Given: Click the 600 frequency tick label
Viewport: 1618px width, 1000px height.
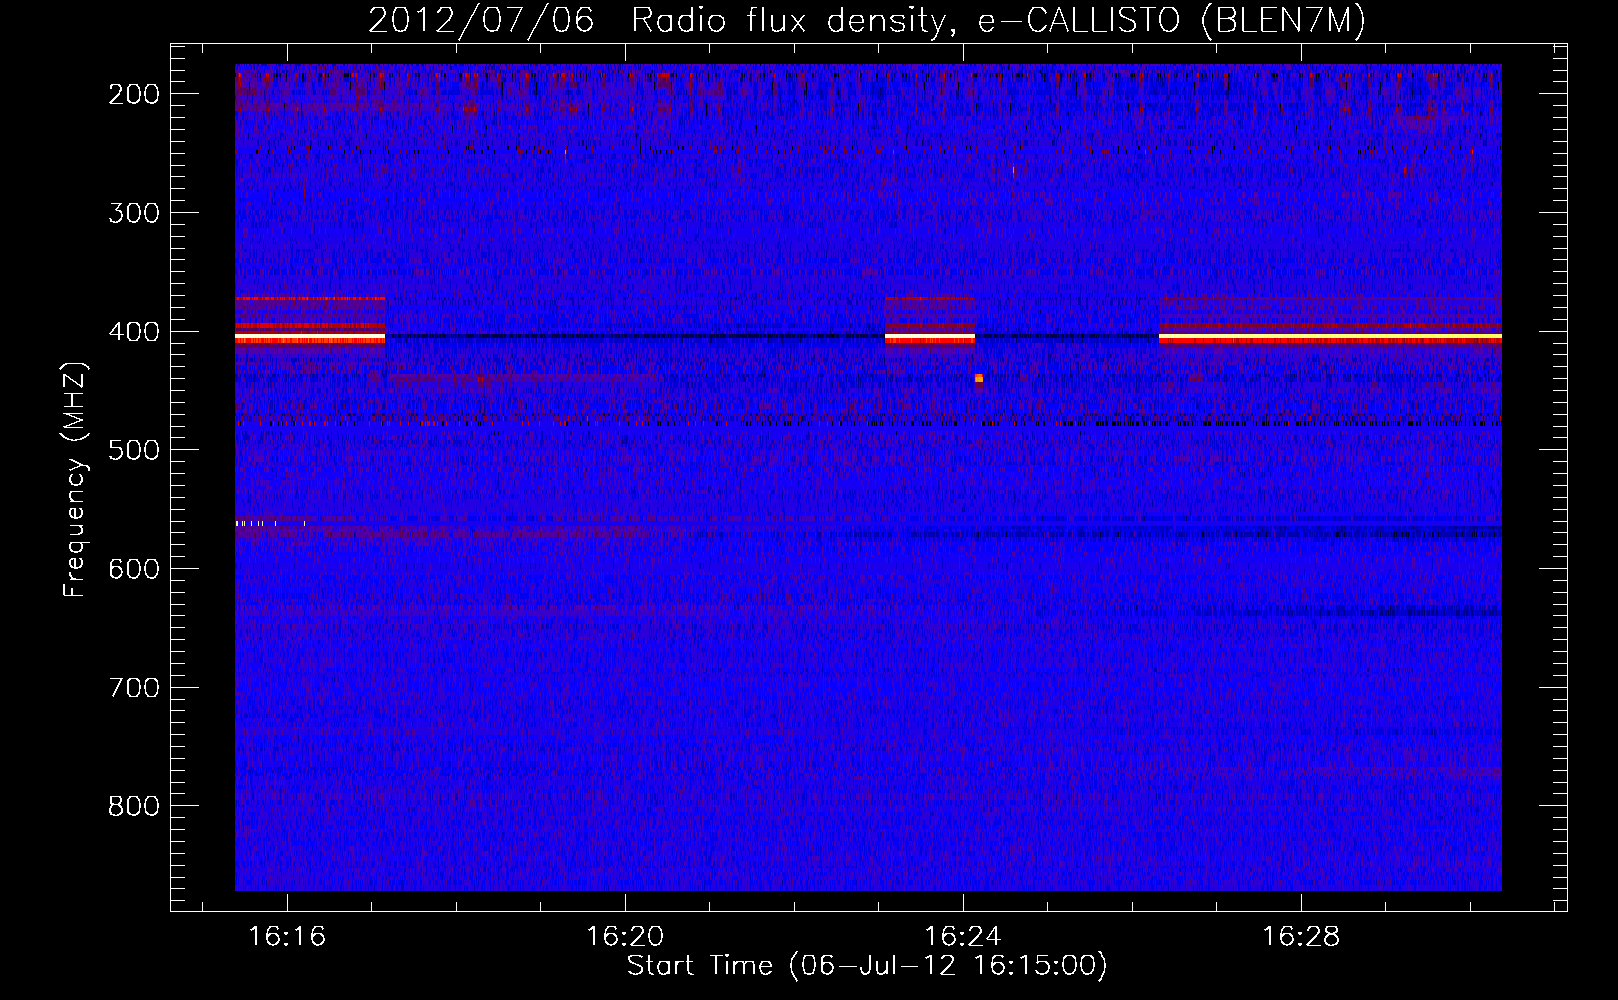Looking at the screenshot, I should pyautogui.click(x=133, y=569).
